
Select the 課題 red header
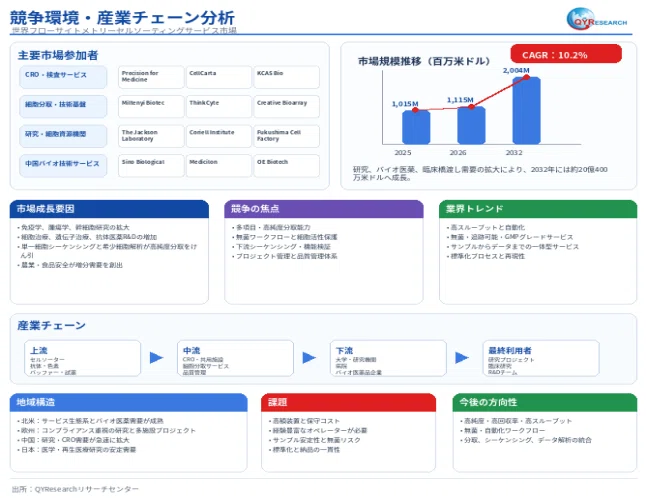(x=349, y=402)
